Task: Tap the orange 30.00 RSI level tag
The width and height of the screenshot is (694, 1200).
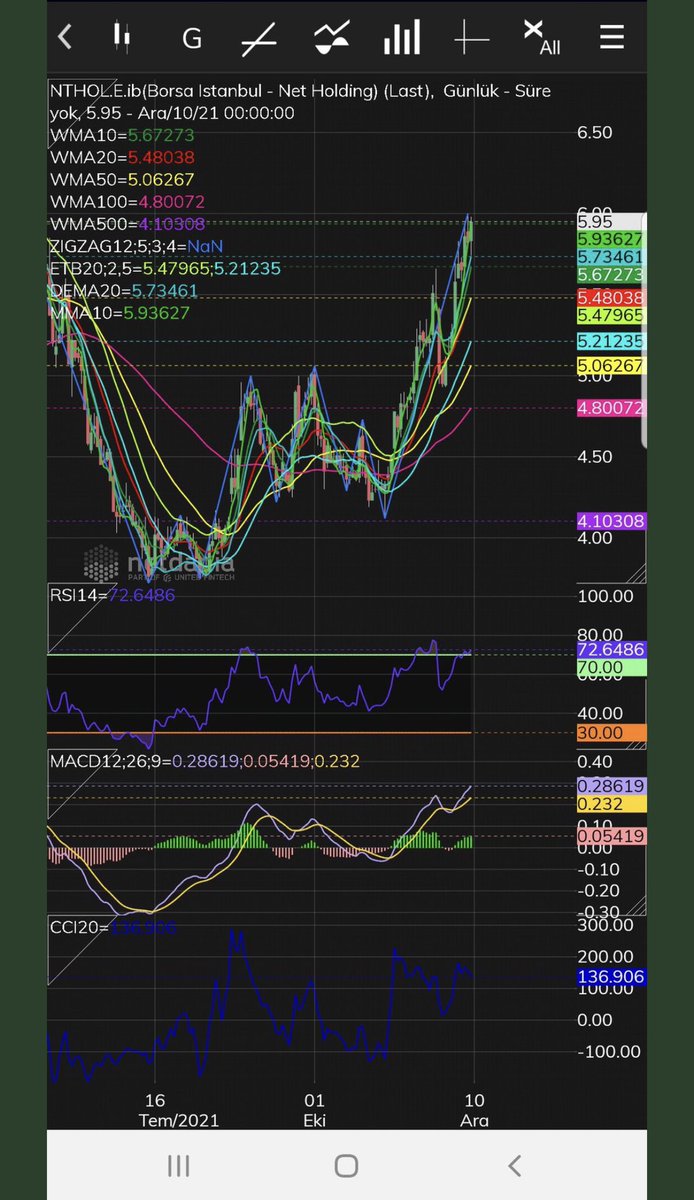Action: tap(611, 733)
